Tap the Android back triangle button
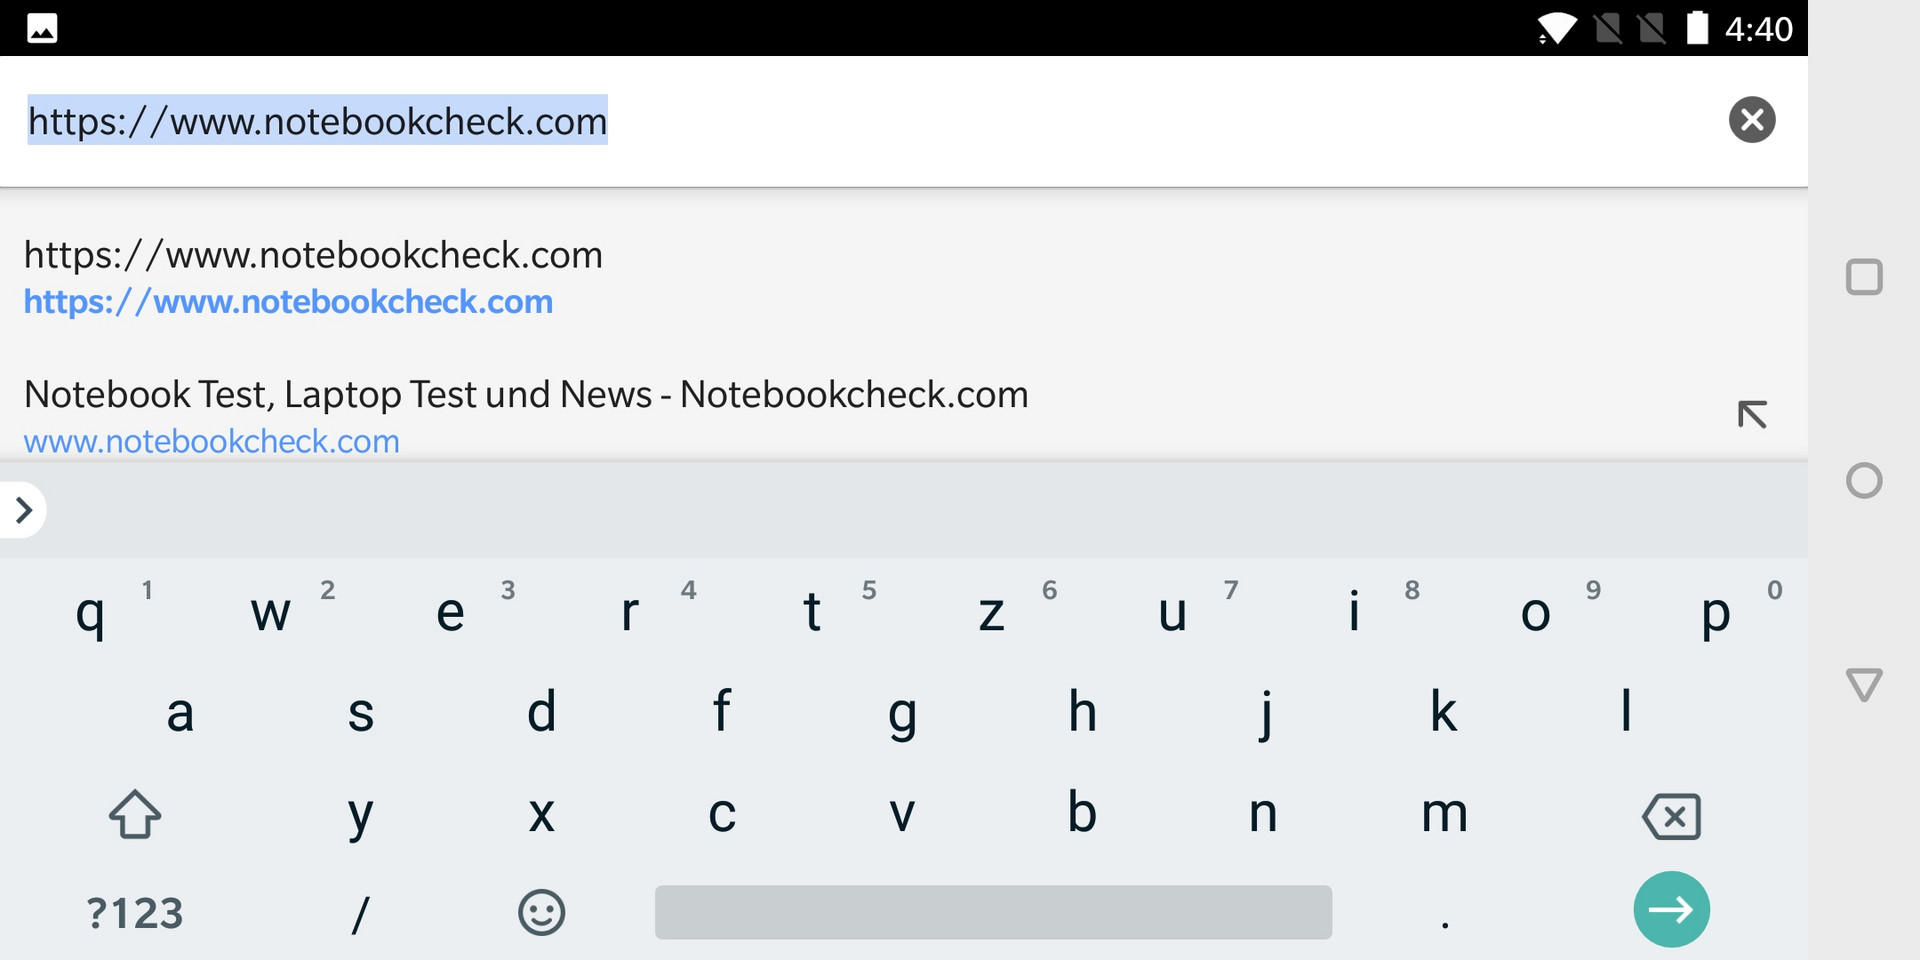This screenshot has width=1920, height=960. point(1864,685)
